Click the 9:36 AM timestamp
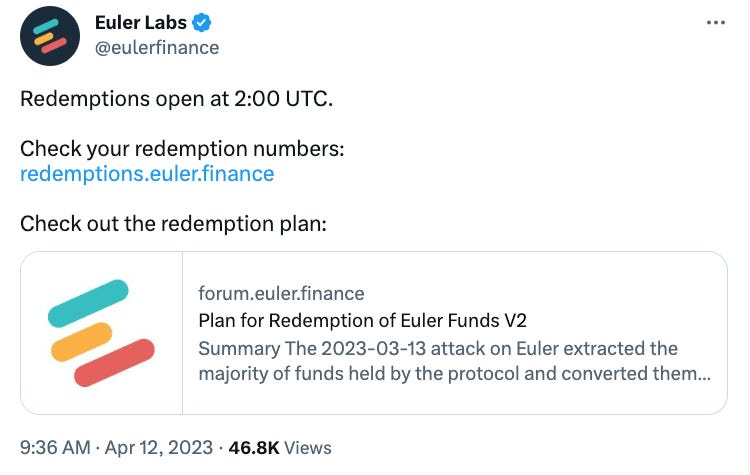 click(55, 448)
